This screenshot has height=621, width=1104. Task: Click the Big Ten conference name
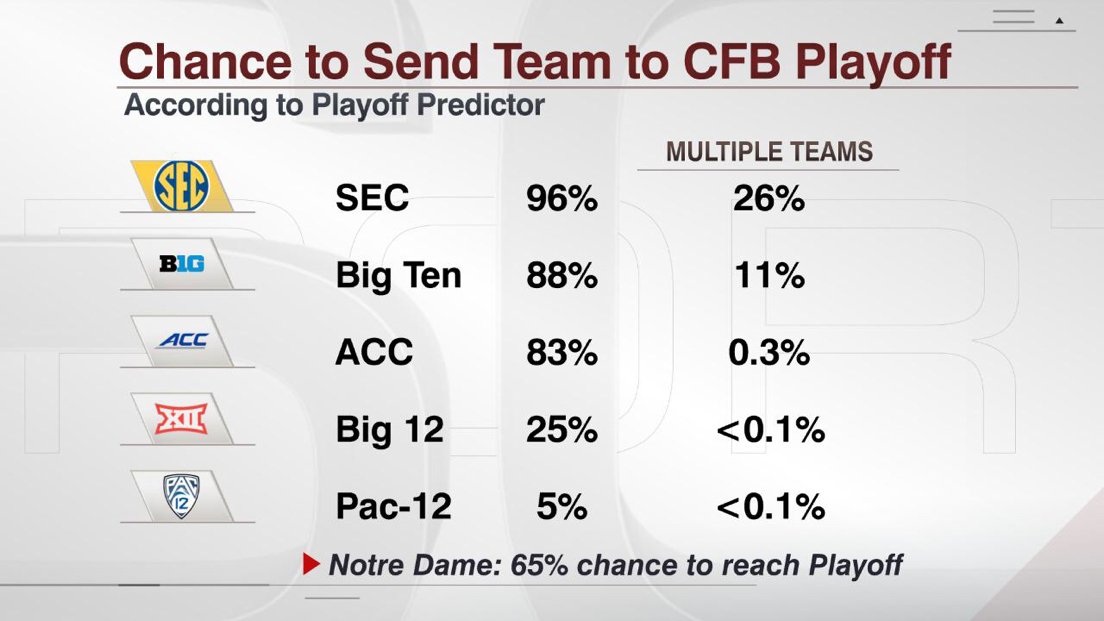(398, 275)
